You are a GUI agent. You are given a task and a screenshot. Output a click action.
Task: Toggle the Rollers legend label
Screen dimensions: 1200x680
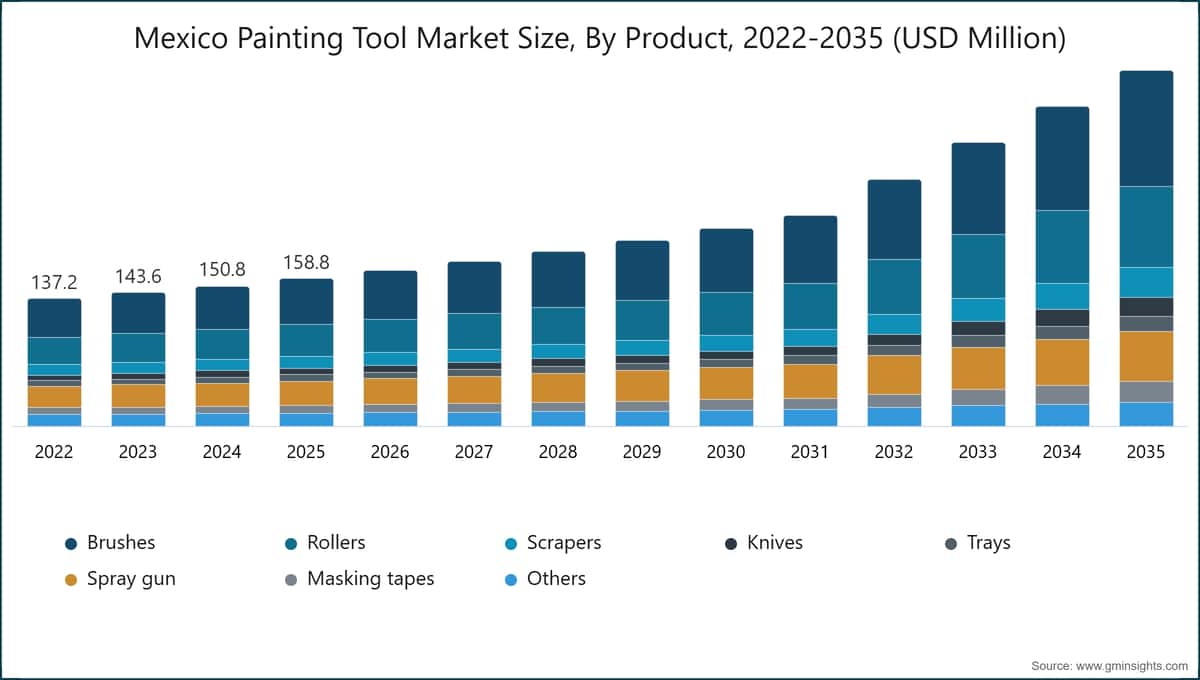(x=337, y=543)
